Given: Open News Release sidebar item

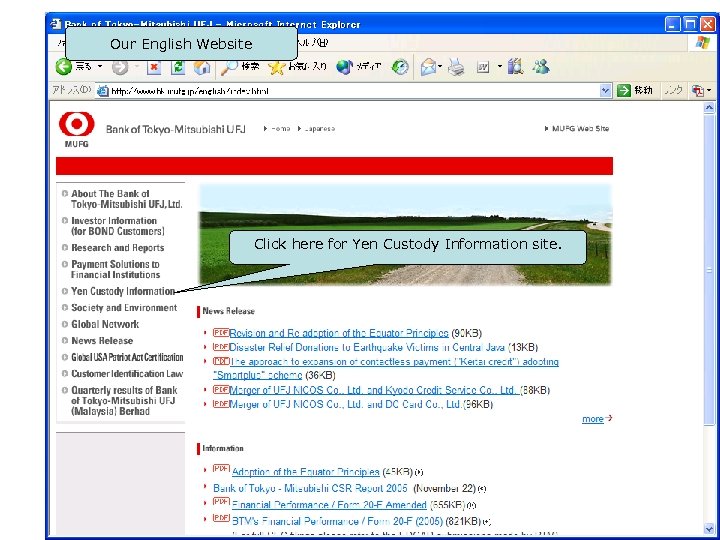Looking at the screenshot, I should pyautogui.click(x=102, y=341).
